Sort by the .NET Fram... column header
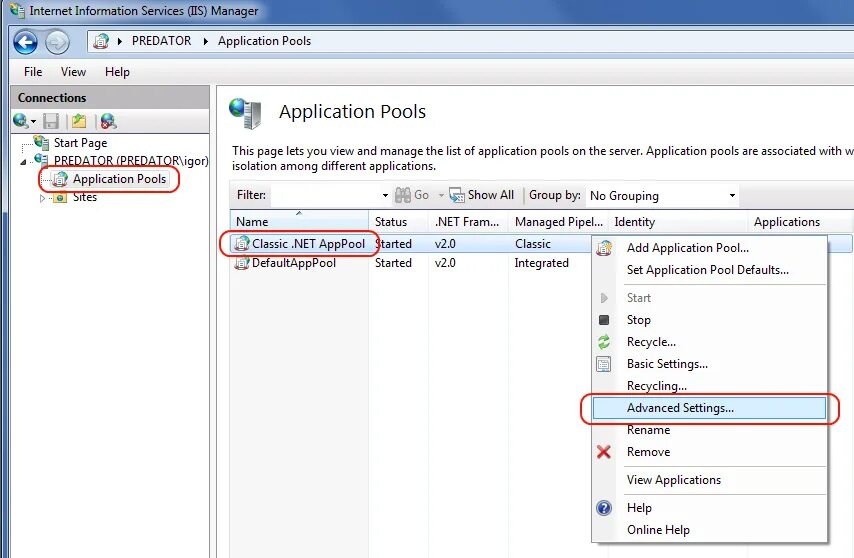The width and height of the screenshot is (854, 558). [468, 222]
